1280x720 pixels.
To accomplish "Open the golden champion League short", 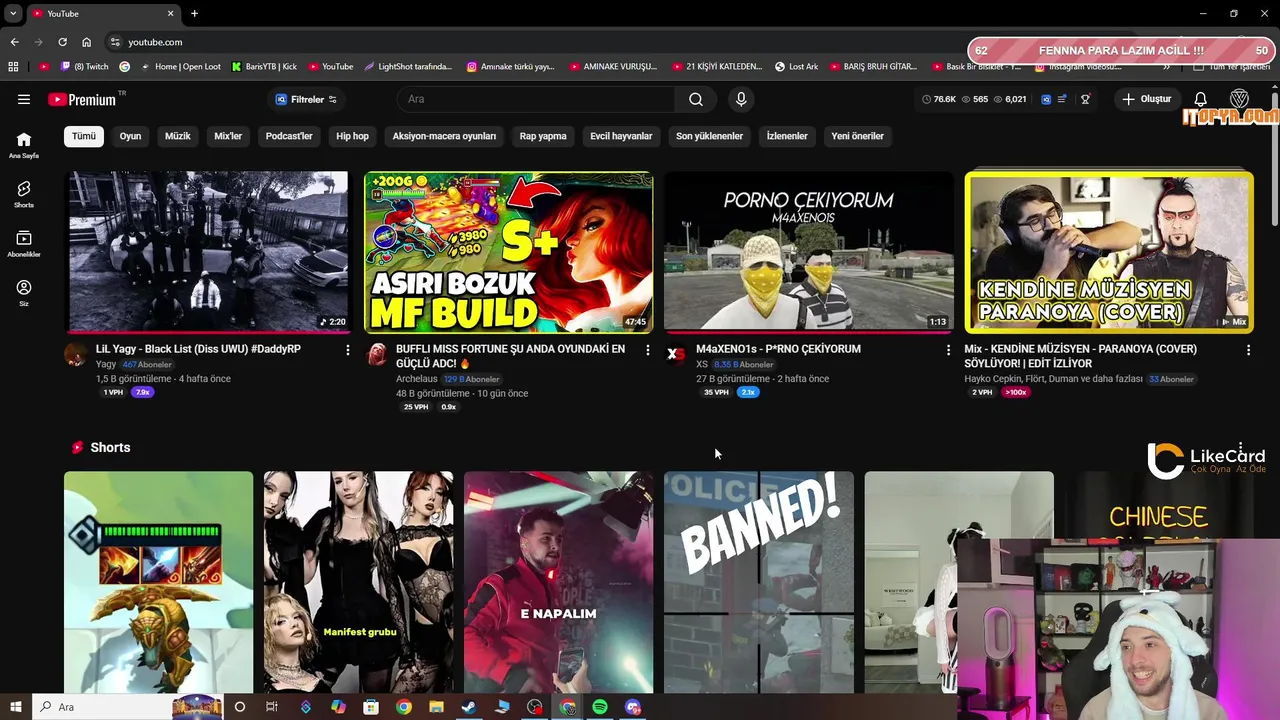I will point(158,582).
